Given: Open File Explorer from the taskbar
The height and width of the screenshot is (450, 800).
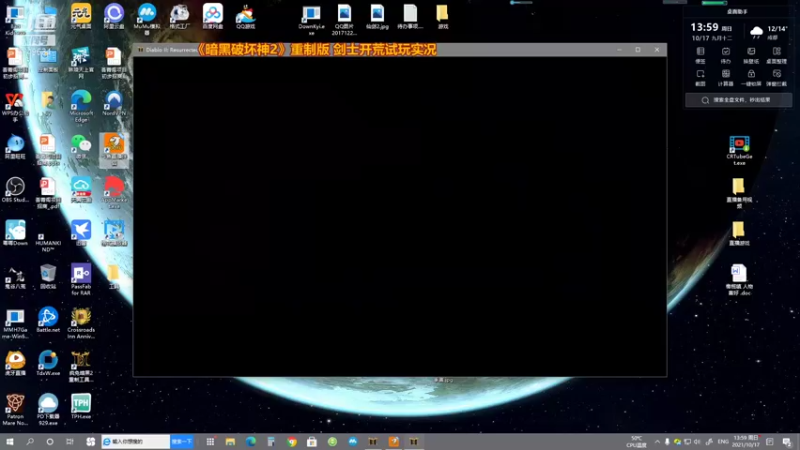Looking at the screenshot, I should (231, 442).
